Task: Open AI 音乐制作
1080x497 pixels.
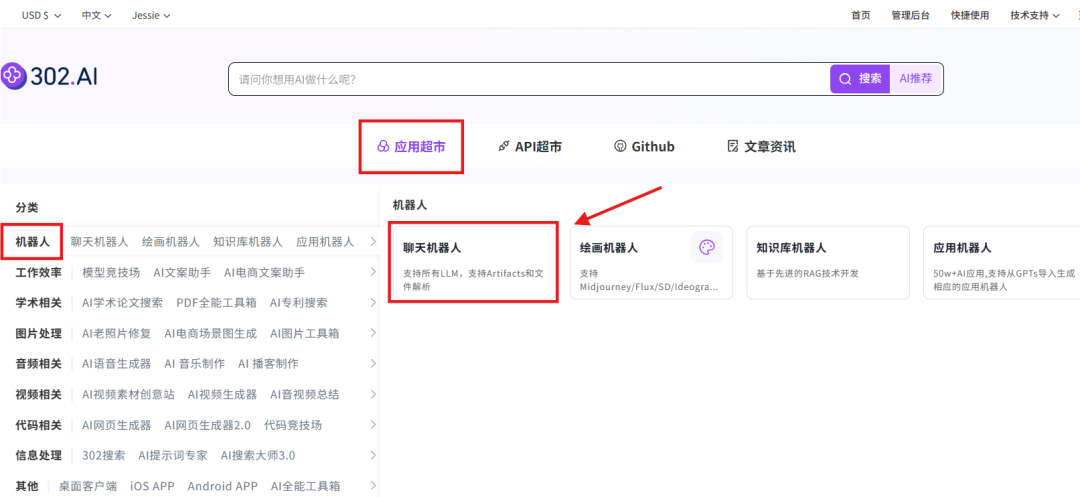Action: coord(194,363)
